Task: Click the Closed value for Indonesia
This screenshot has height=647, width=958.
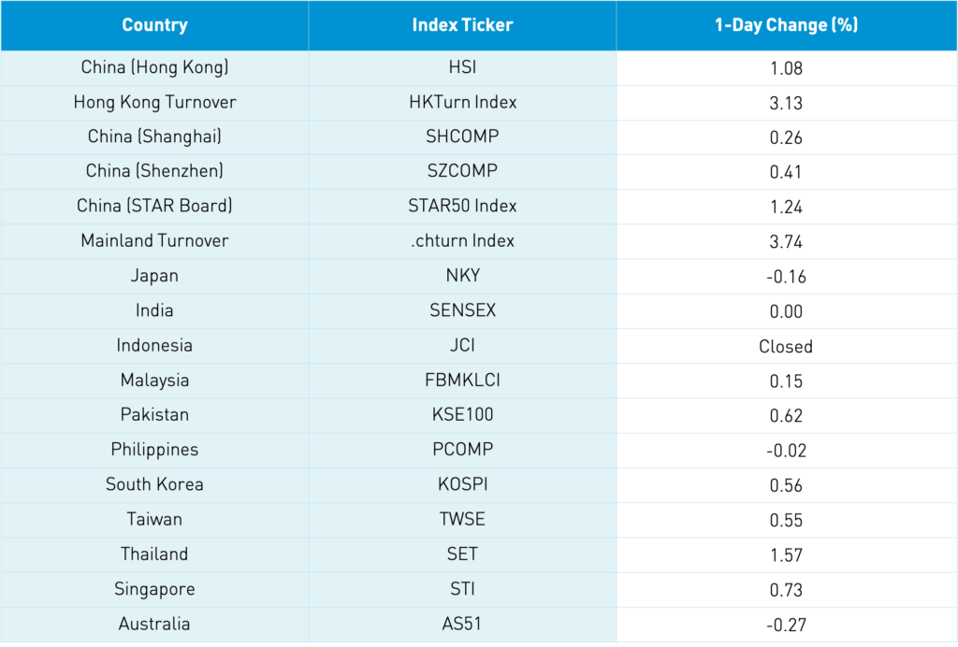Action: [x=786, y=347]
